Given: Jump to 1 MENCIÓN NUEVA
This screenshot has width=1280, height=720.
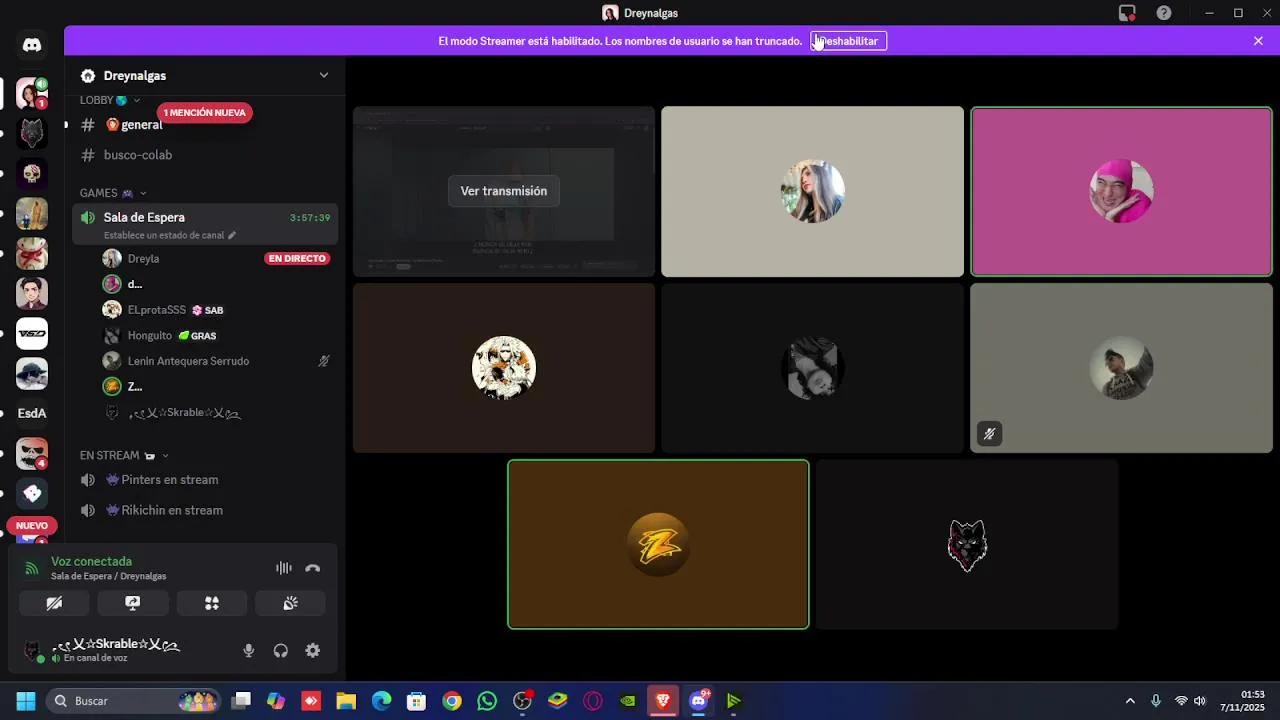Looking at the screenshot, I should (x=205, y=113).
